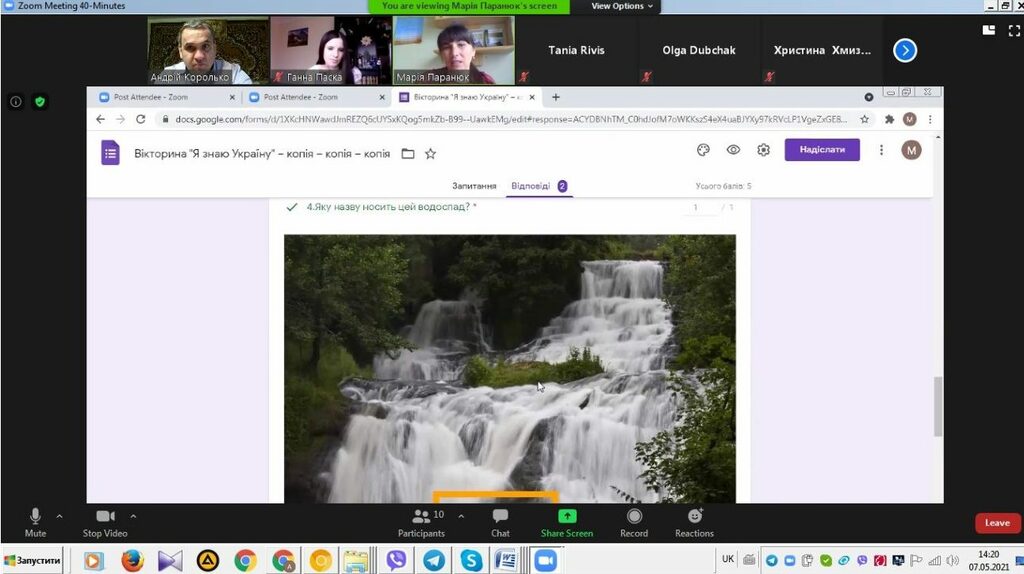Leave the Zoom meeting
Image resolution: width=1024 pixels, height=574 pixels.
(997, 523)
